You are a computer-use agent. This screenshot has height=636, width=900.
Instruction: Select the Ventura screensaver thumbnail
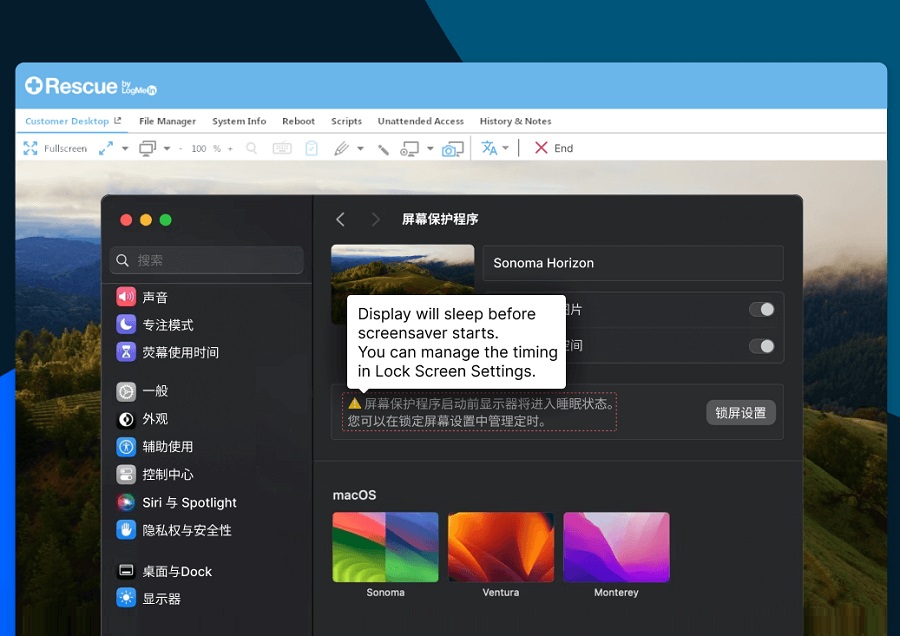tap(501, 547)
